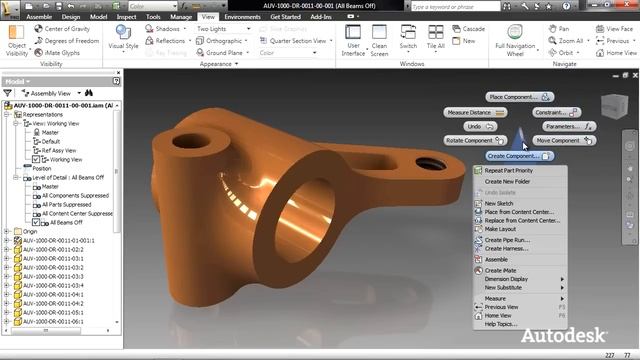Open the Manage ribbon tab
The image size is (640, 360).
tap(181, 17)
